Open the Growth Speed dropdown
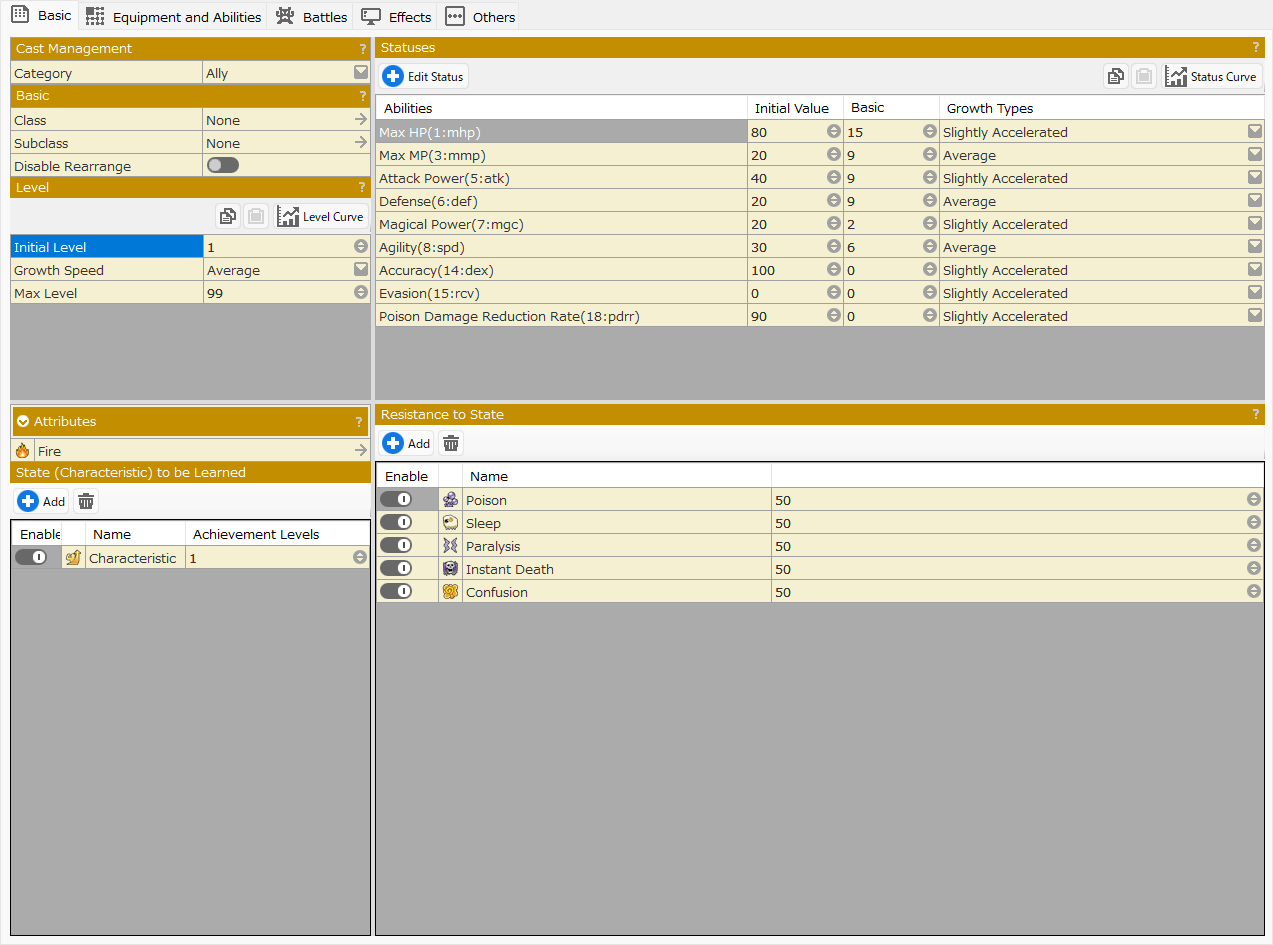Image resolution: width=1273 pixels, height=945 pixels. (x=360, y=270)
